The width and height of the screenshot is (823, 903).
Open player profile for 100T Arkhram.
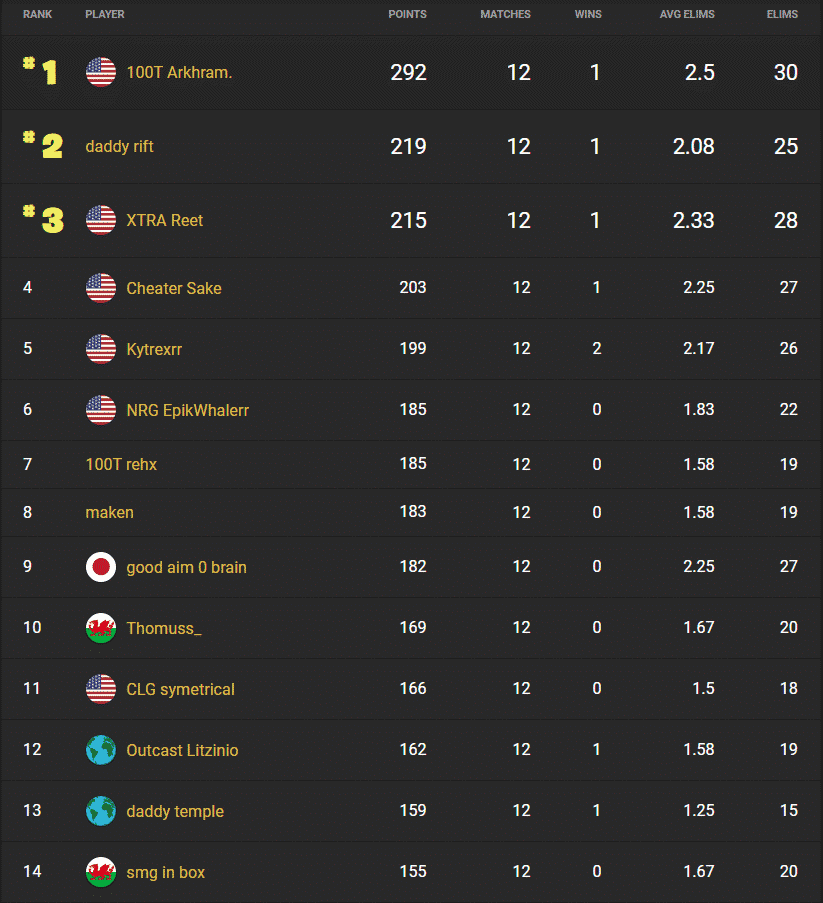coord(181,72)
